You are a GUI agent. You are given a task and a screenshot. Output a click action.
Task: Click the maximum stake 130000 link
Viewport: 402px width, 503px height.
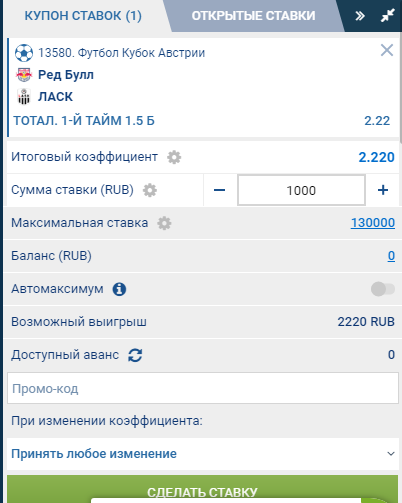373,223
